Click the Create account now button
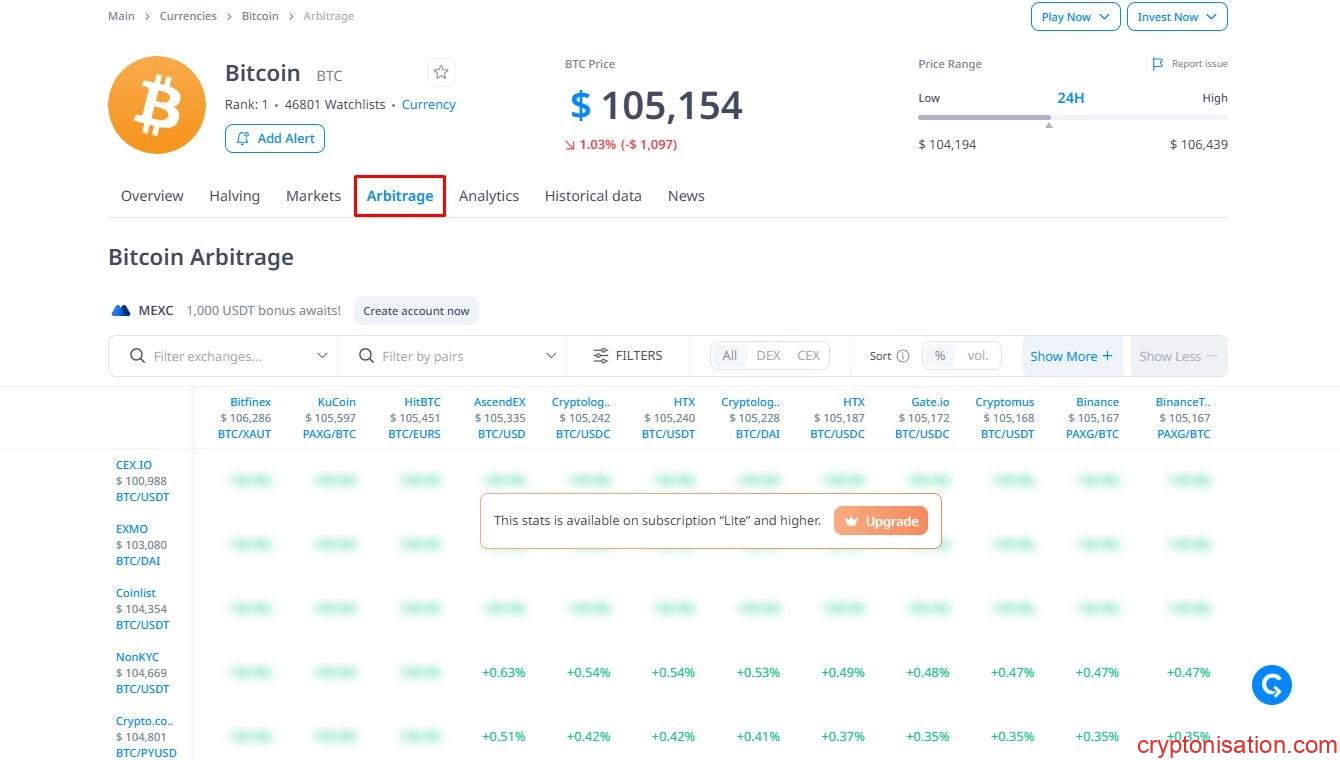 [x=416, y=311]
